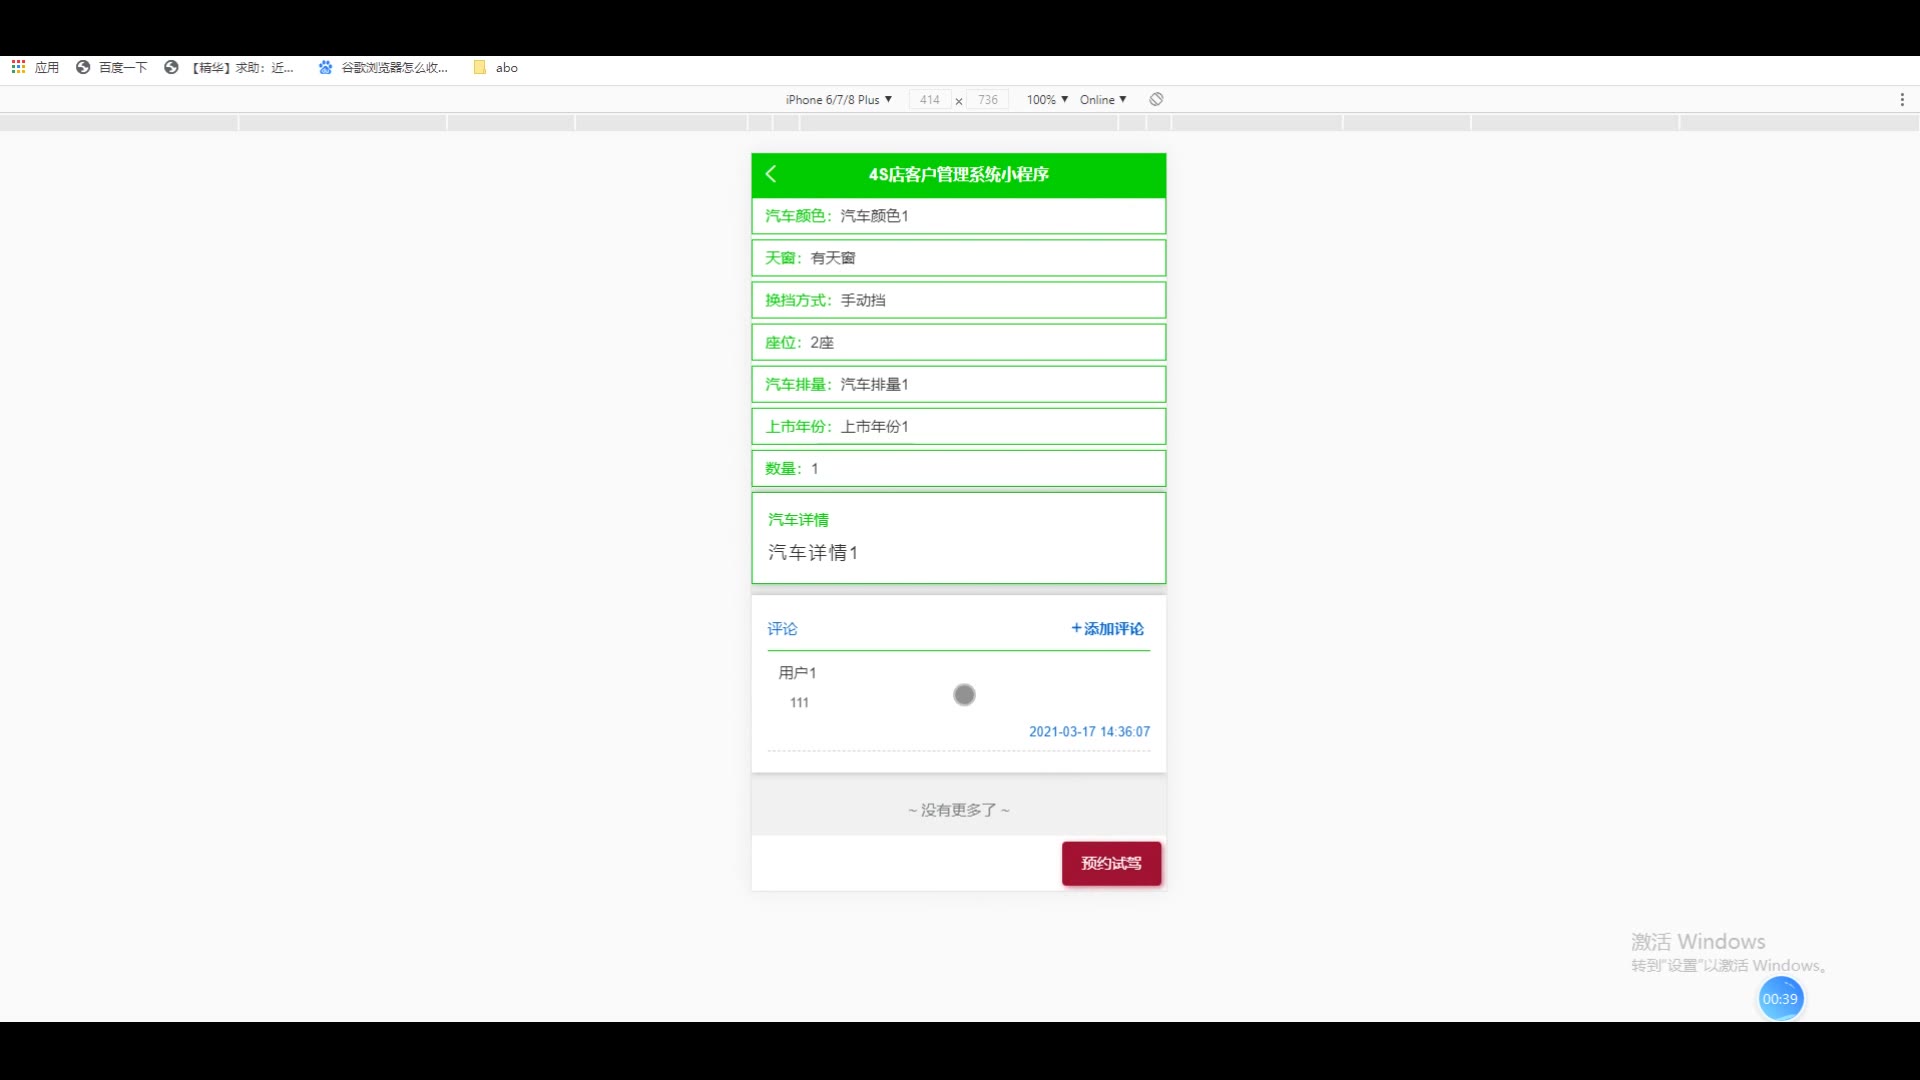Click the 评论 section tab label
Image resolution: width=1920 pixels, height=1080 pixels.
(x=782, y=629)
